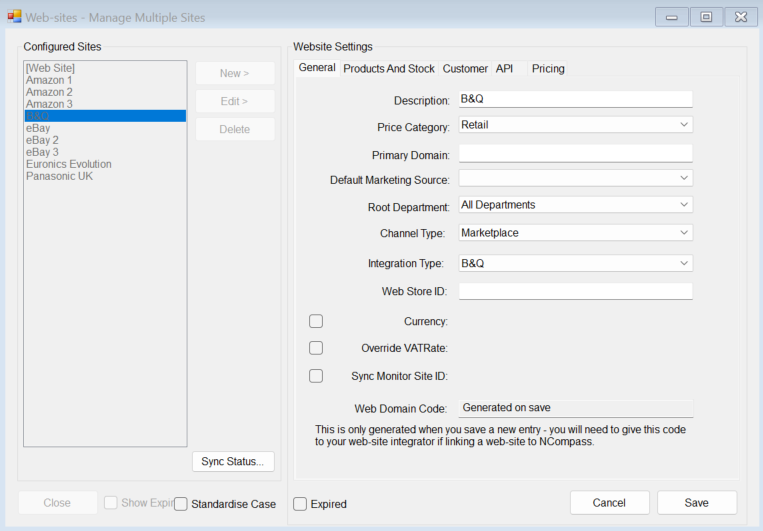This screenshot has width=763, height=531.
Task: Select the API tab
Action: tap(504, 69)
